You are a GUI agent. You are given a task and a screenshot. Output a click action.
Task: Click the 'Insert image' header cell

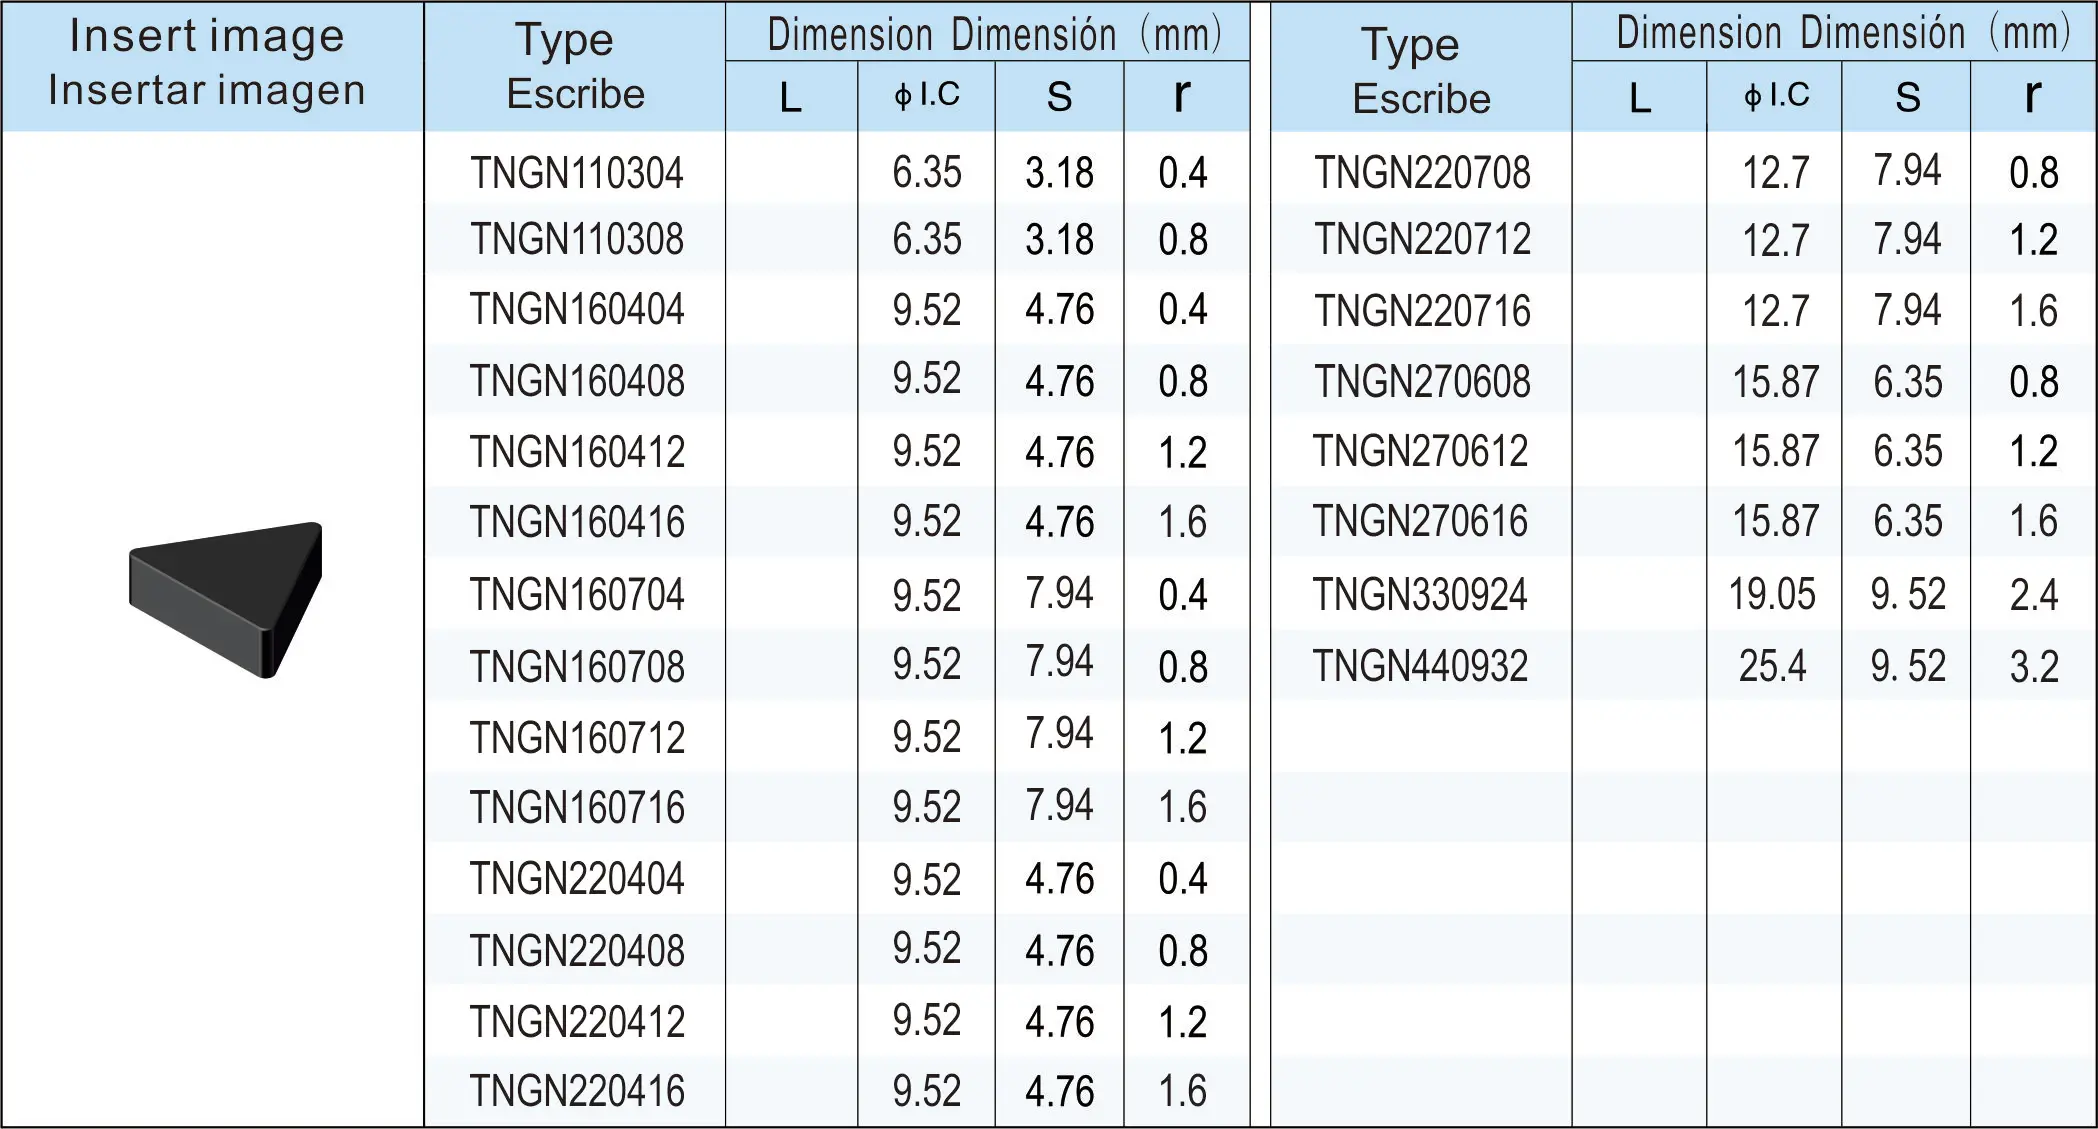207,63
